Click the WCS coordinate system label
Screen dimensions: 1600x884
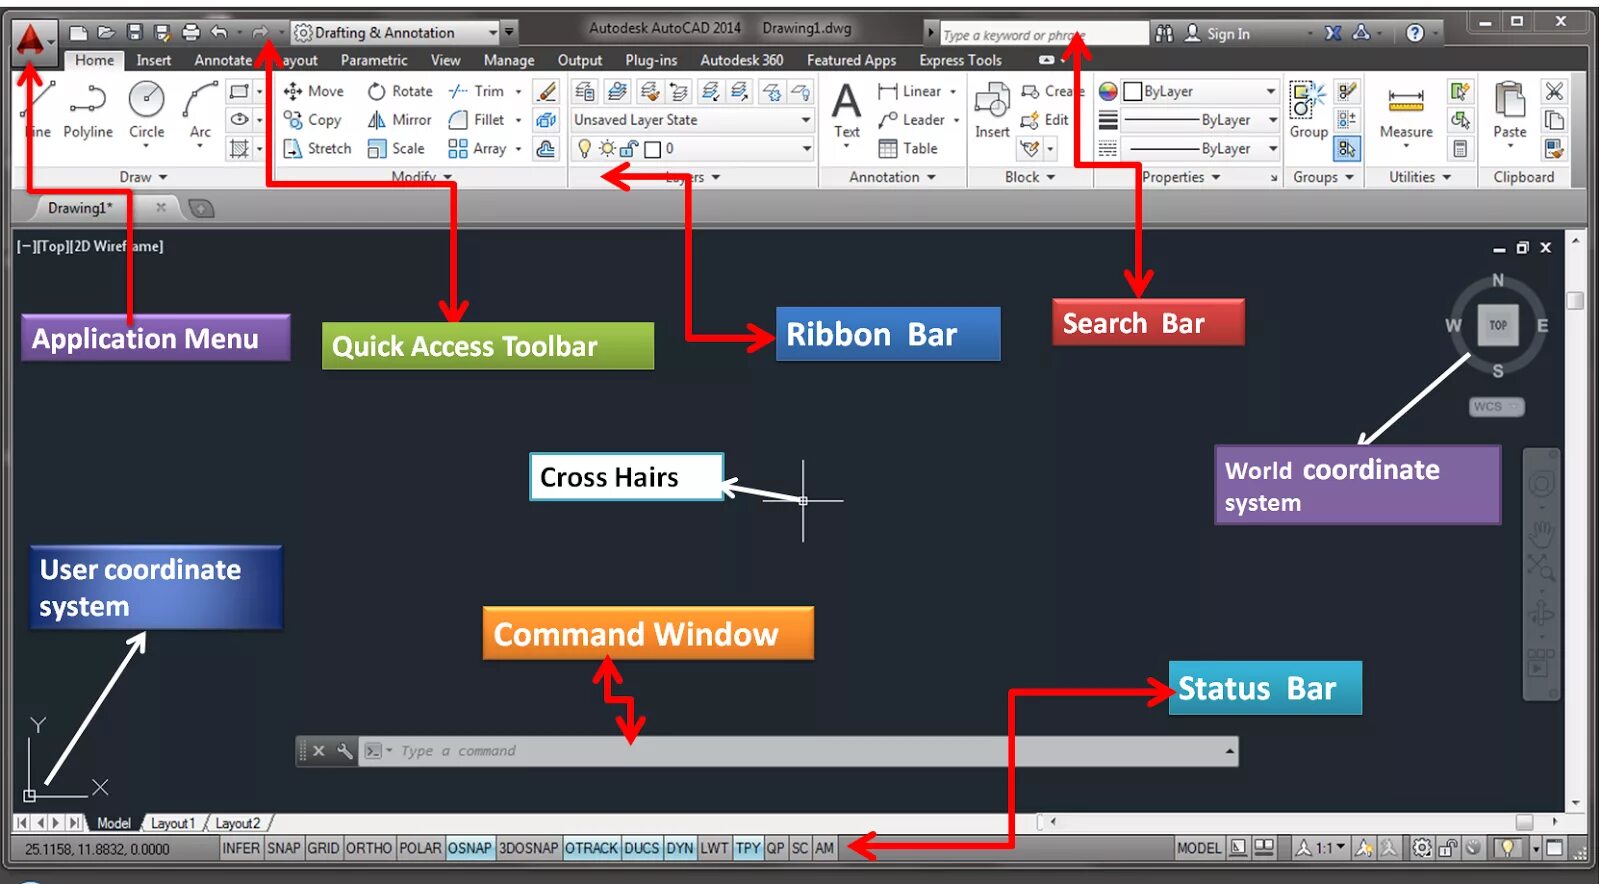tap(1496, 407)
